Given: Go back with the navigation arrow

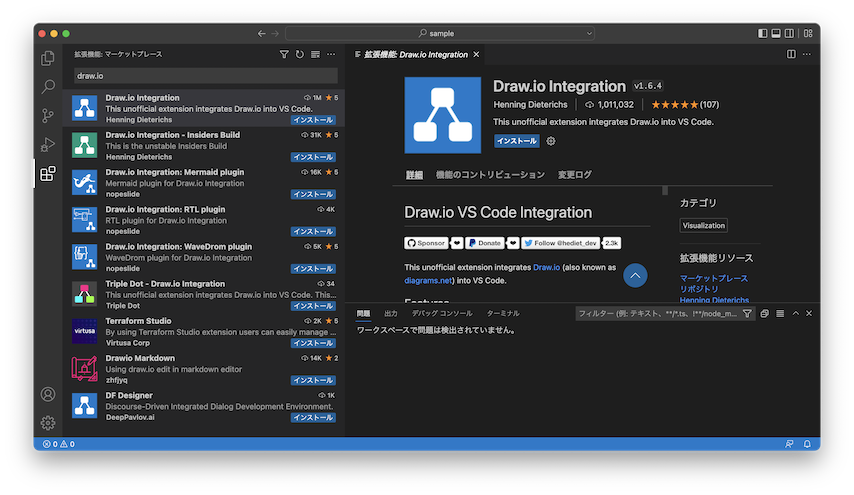Looking at the screenshot, I should pos(261,34).
